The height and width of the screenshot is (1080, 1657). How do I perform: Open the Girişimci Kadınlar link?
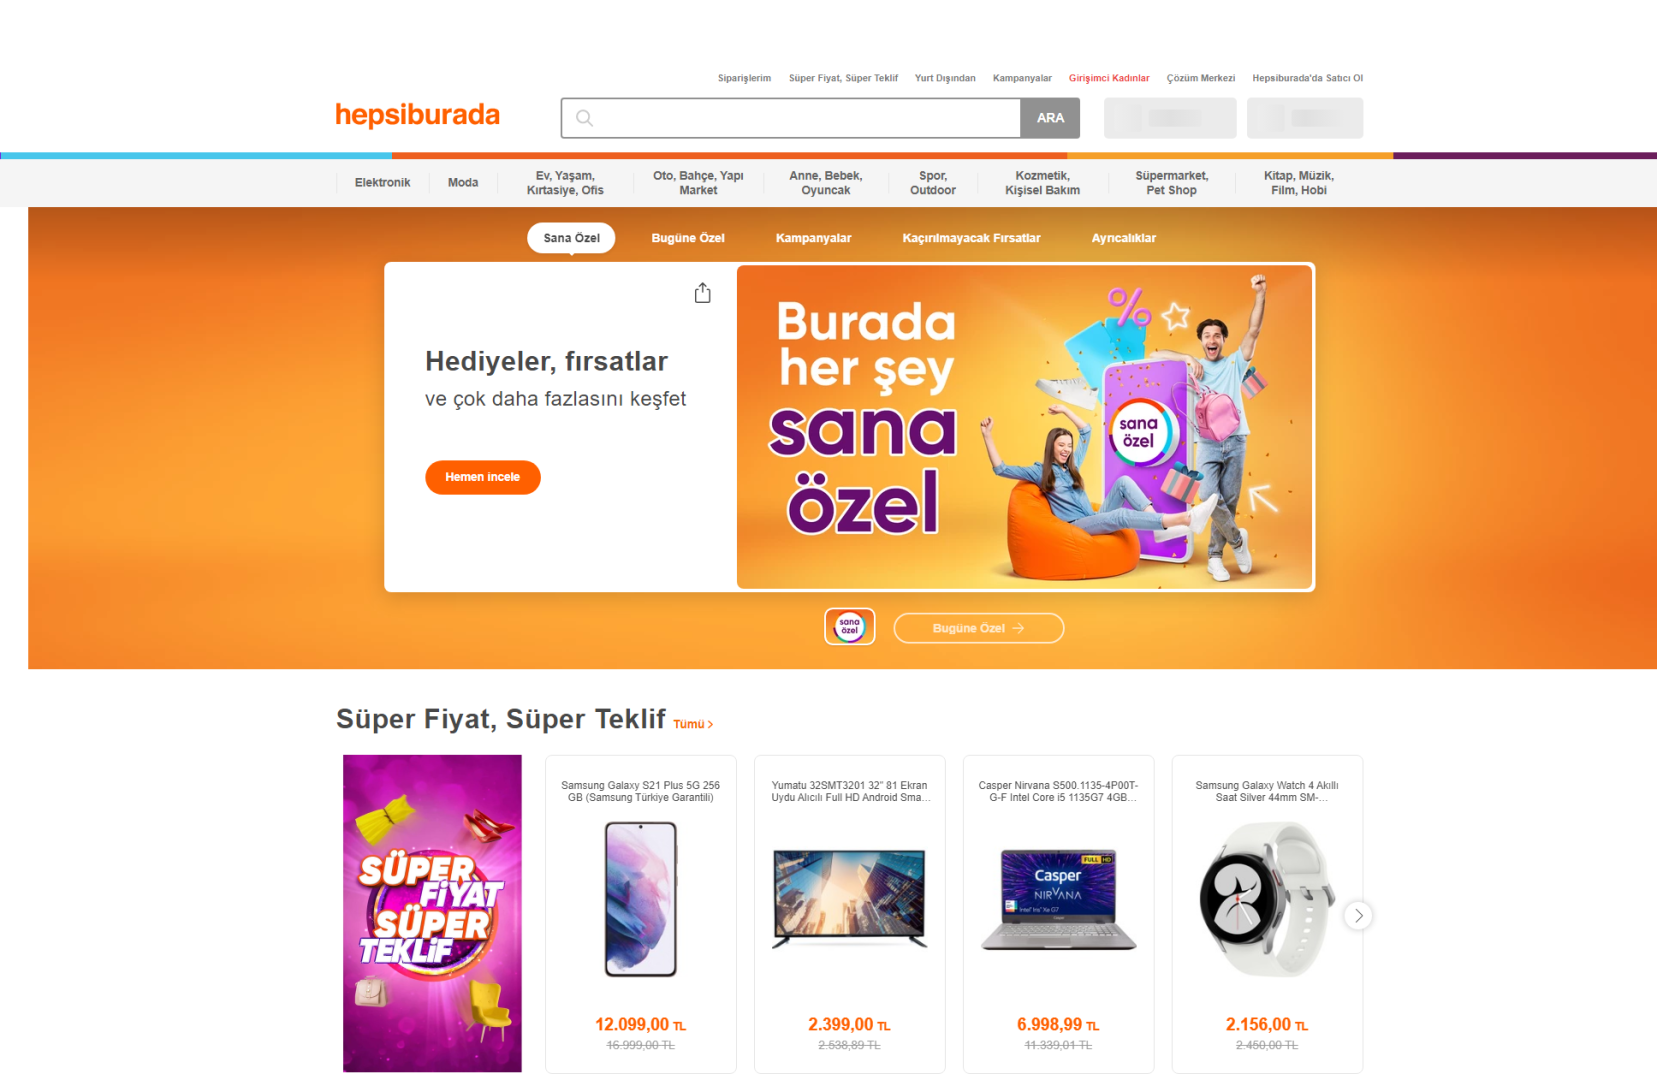(x=1109, y=78)
